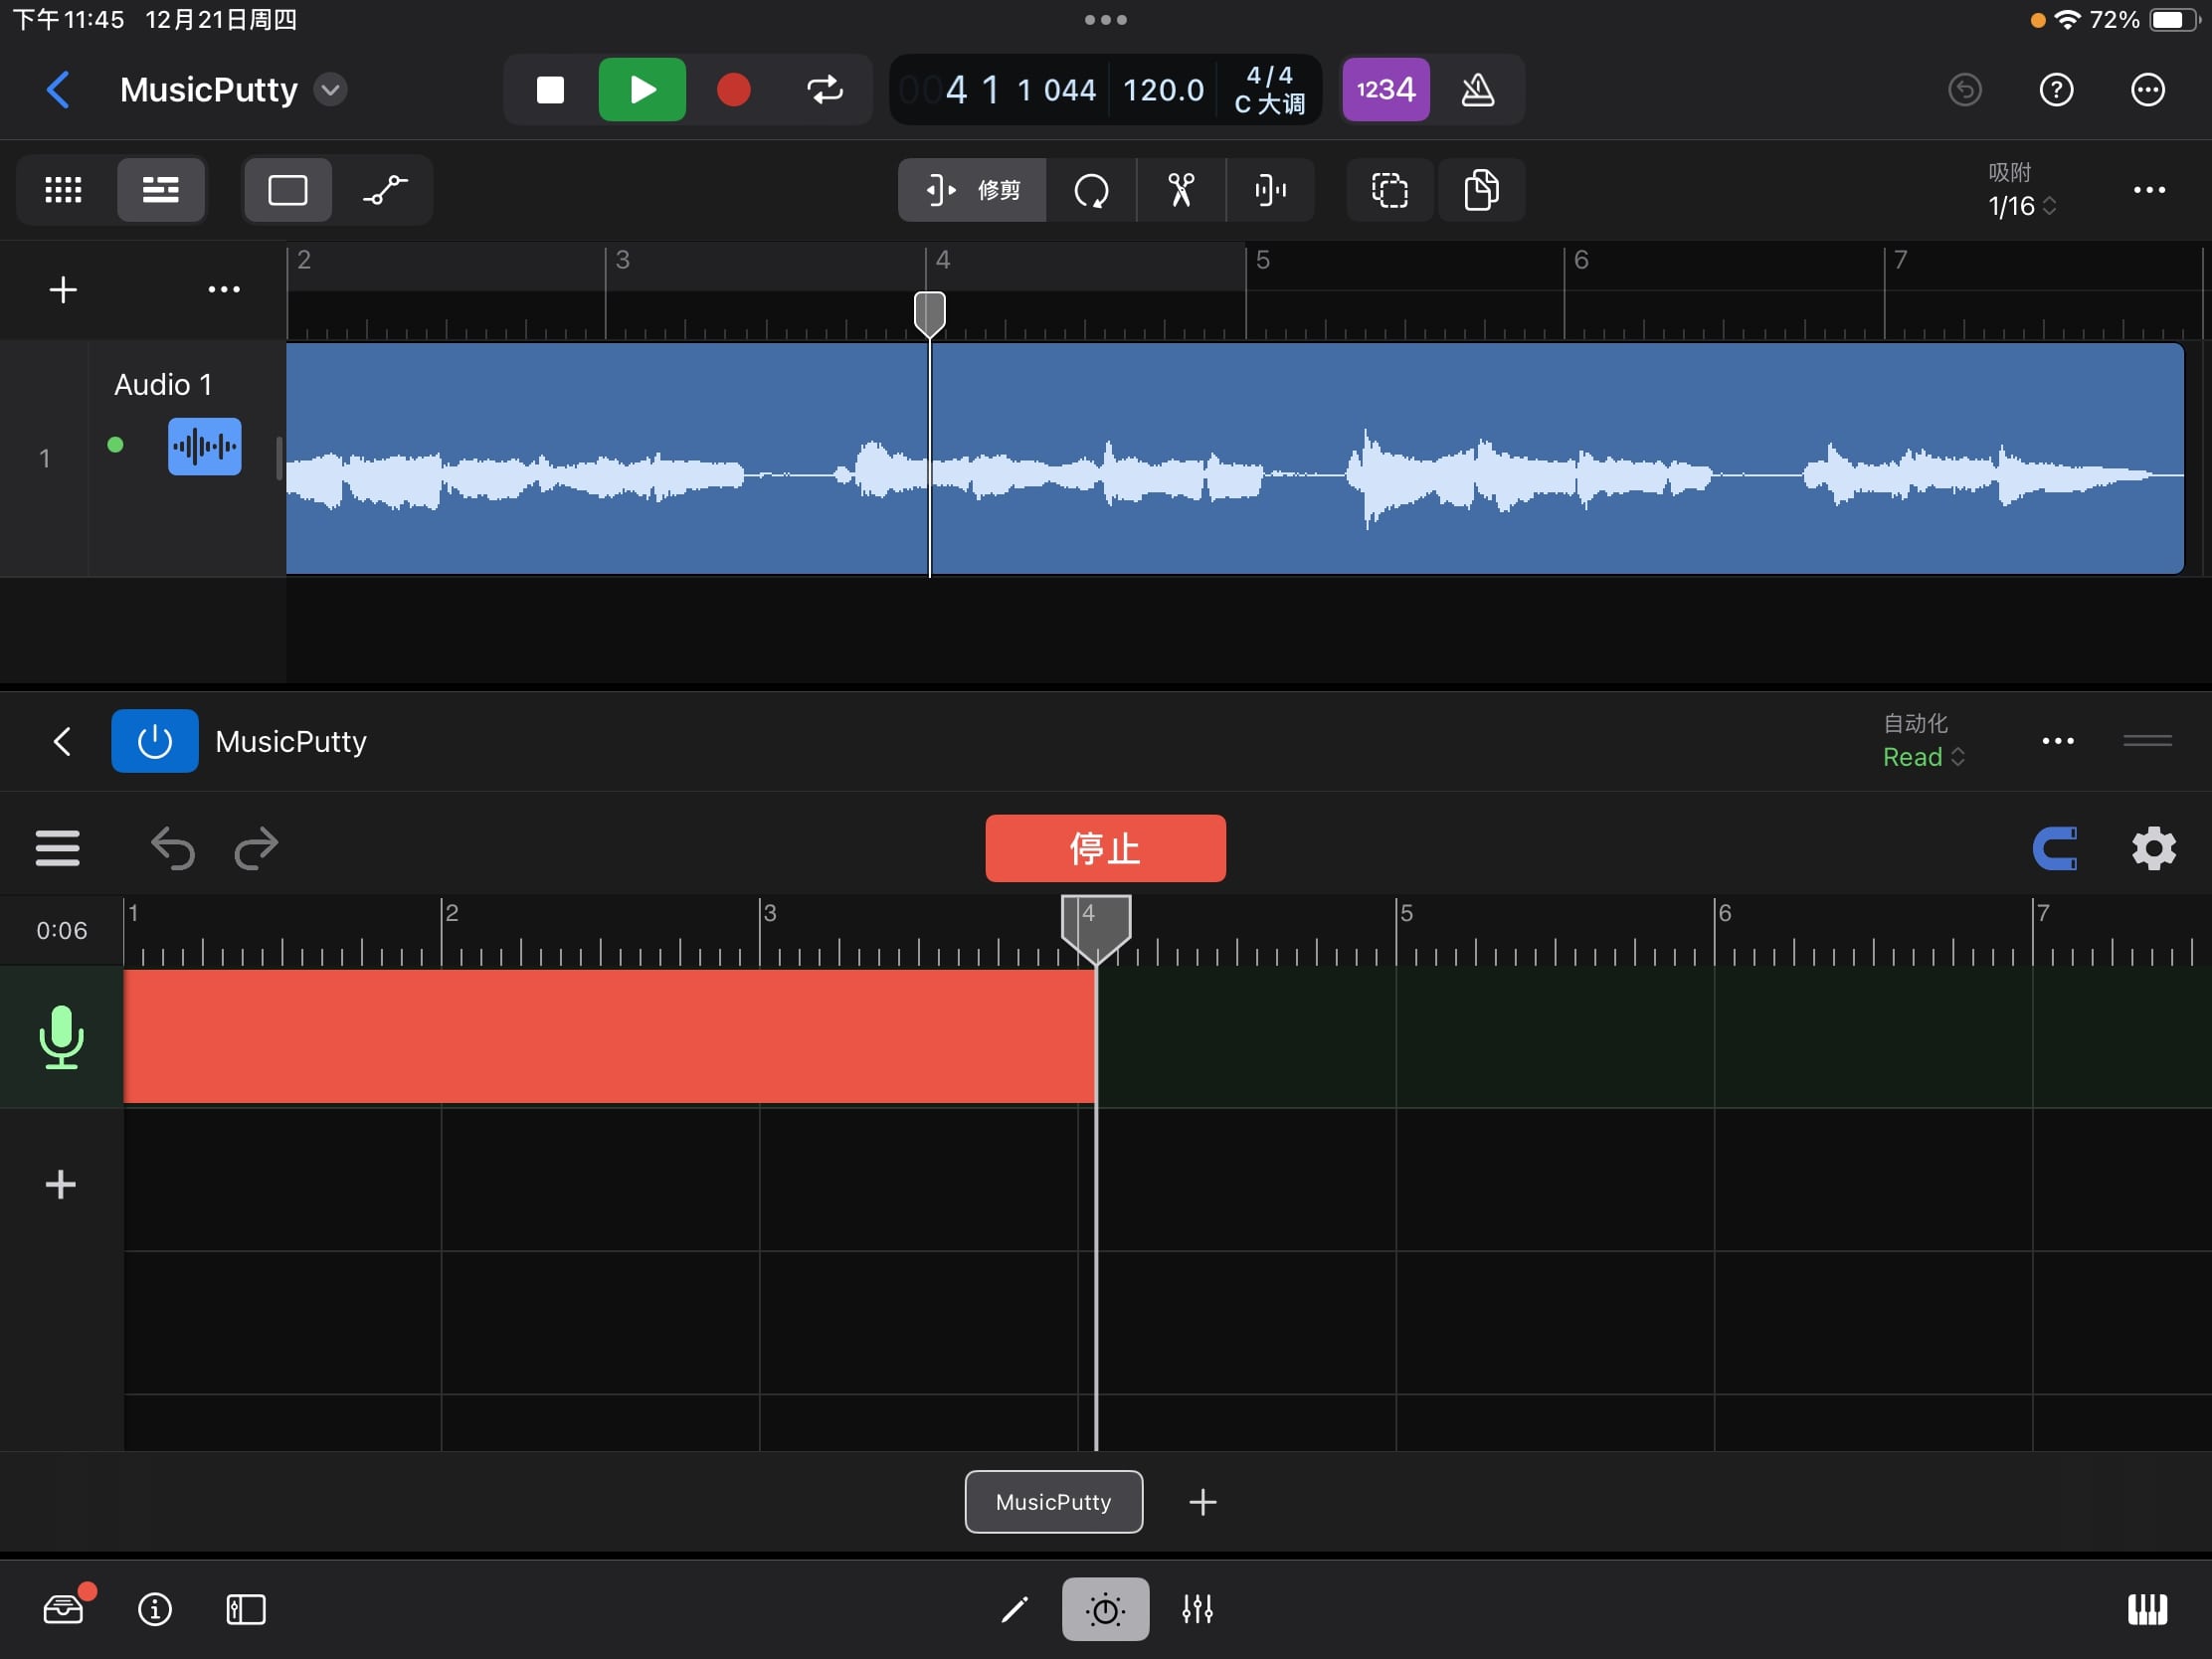This screenshot has height=1659, width=2212.
Task: Toggle the blue magnet snap button
Action: 2056,848
